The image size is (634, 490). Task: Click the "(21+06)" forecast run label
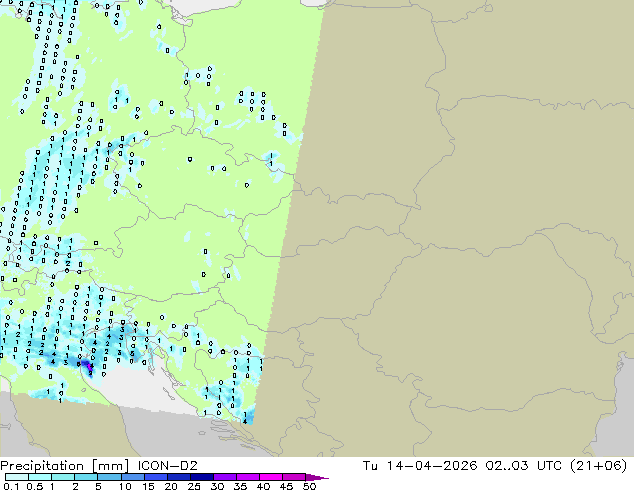pyautogui.click(x=598, y=466)
